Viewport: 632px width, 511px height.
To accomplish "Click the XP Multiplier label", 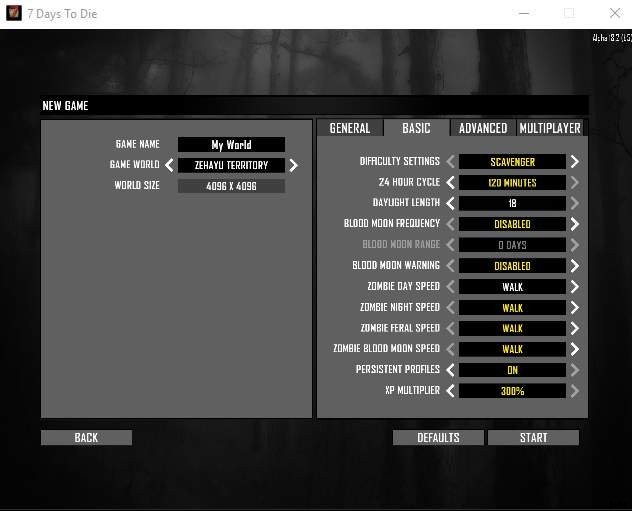I will 412,391.
